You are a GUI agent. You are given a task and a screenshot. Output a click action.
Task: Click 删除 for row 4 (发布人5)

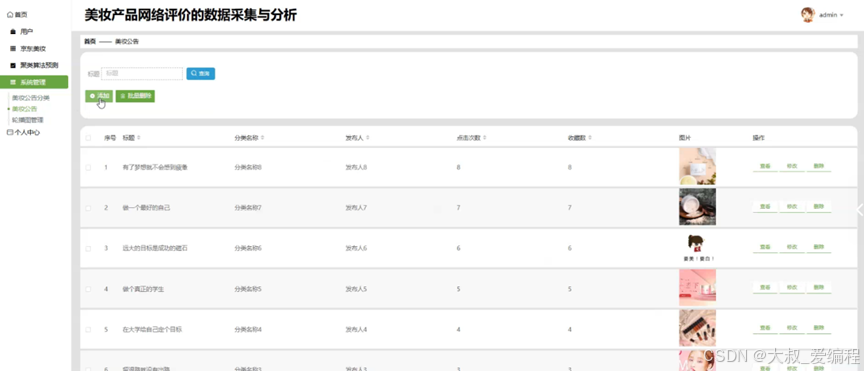(819, 288)
